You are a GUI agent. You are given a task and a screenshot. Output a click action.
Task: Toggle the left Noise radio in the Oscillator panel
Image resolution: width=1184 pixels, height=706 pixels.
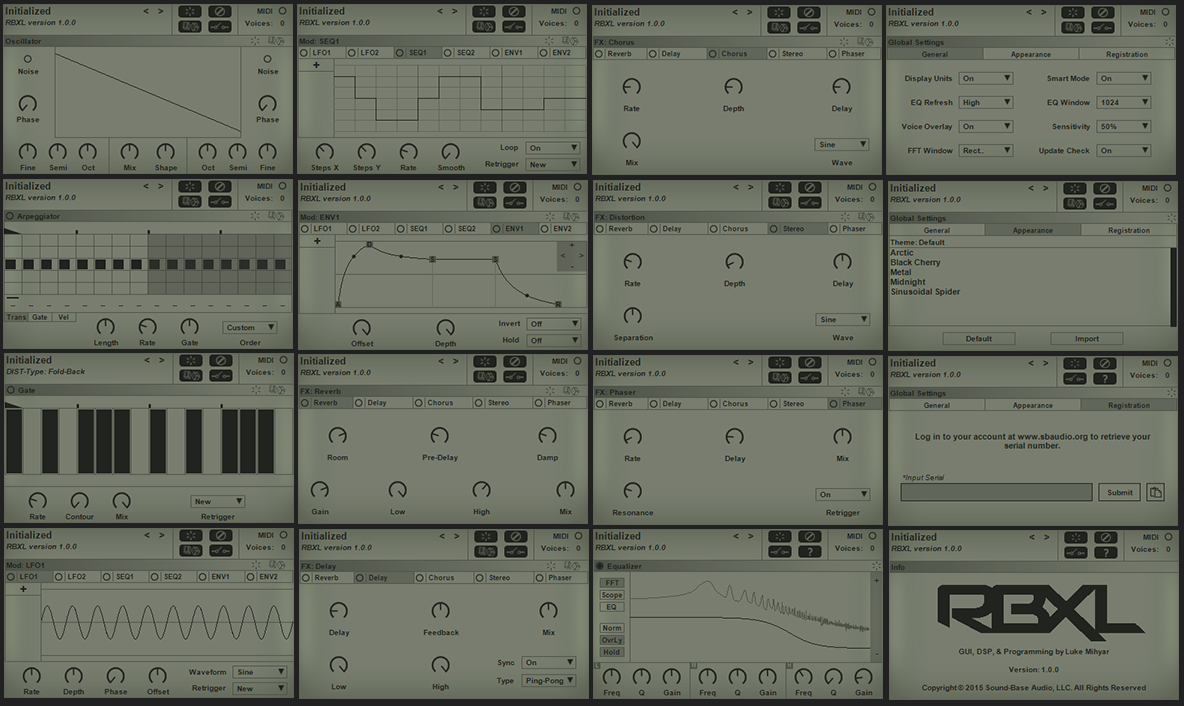28,59
